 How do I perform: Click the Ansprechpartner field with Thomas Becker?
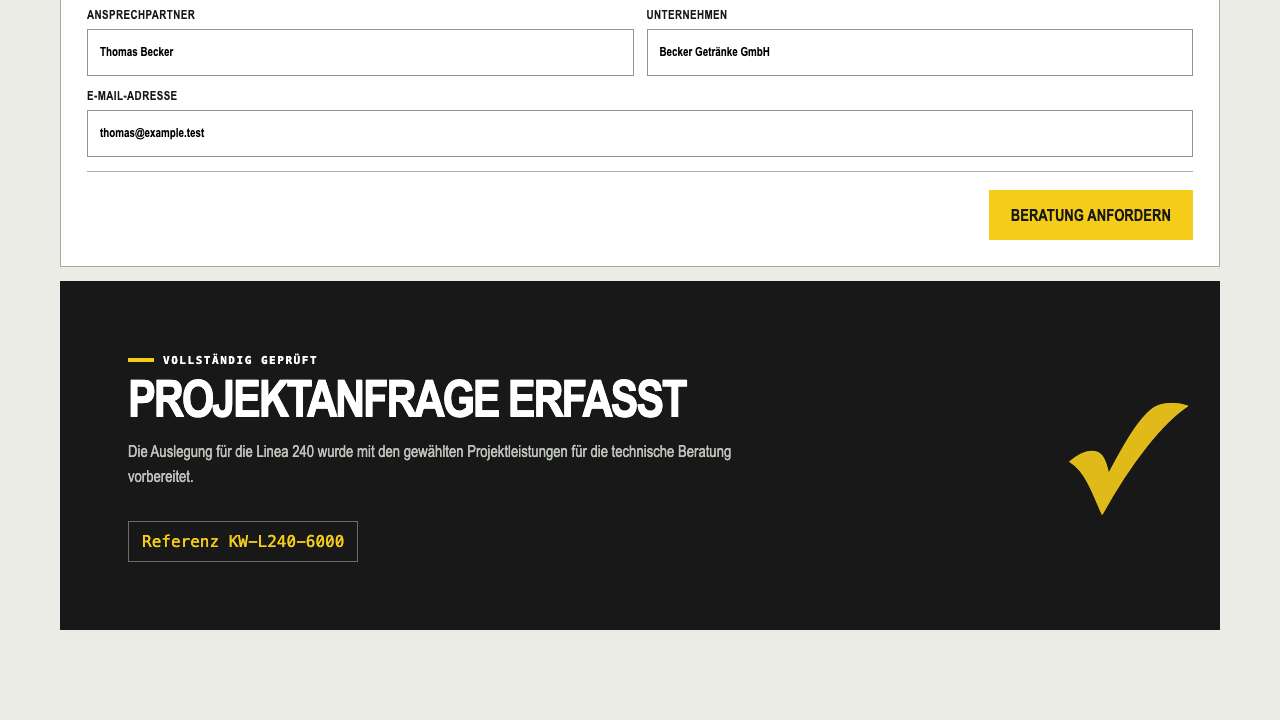360,52
